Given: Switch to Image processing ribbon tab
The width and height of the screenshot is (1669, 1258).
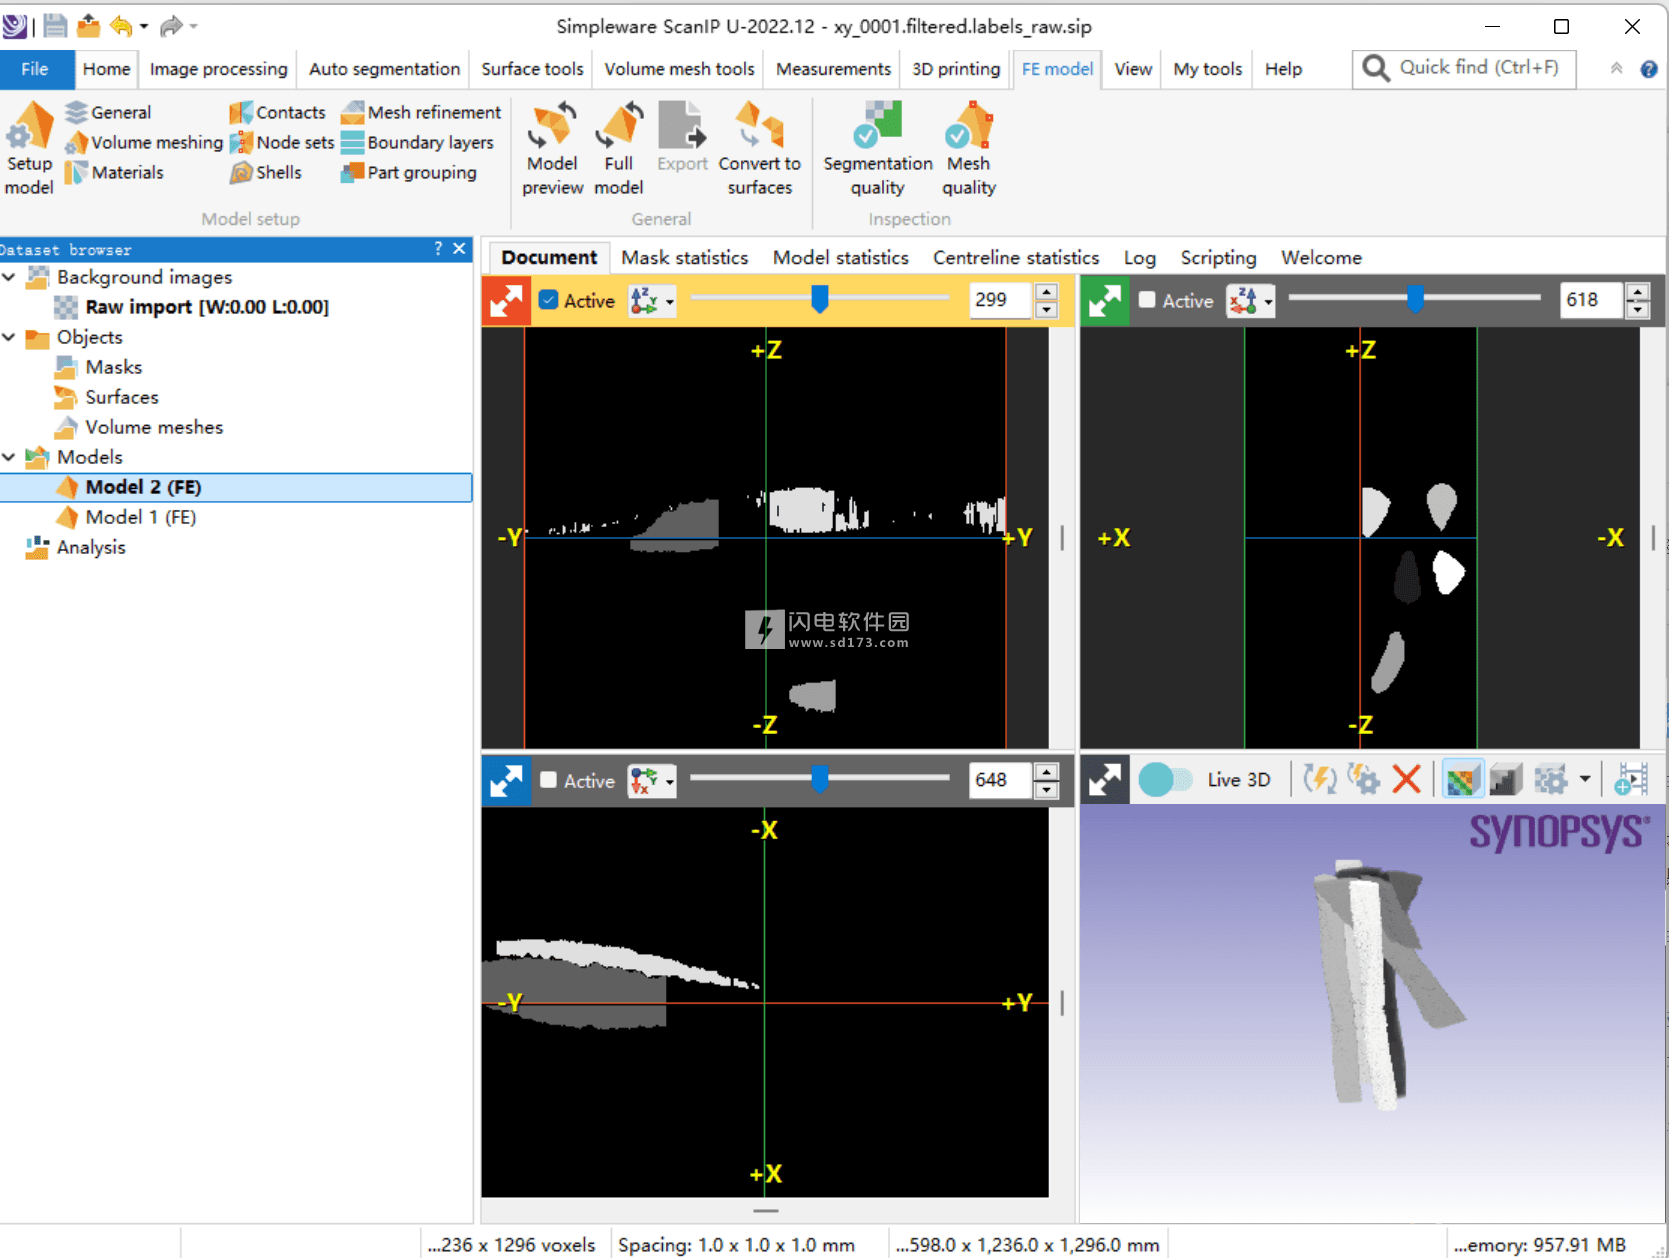Looking at the screenshot, I should coord(218,69).
